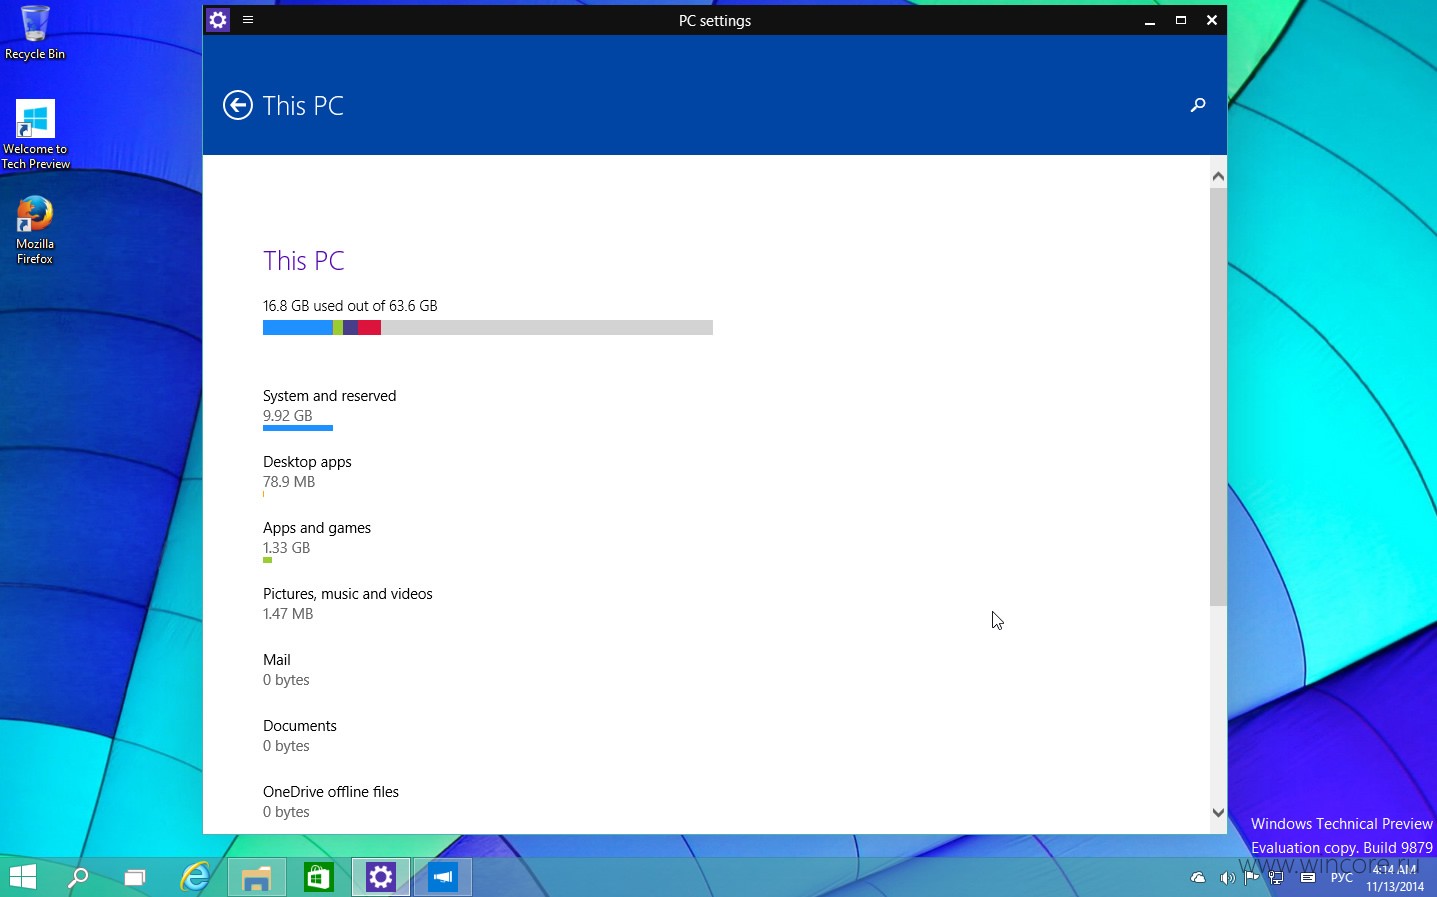Open the hamburger menu in the title bar
This screenshot has height=897, width=1437.
(248, 19)
